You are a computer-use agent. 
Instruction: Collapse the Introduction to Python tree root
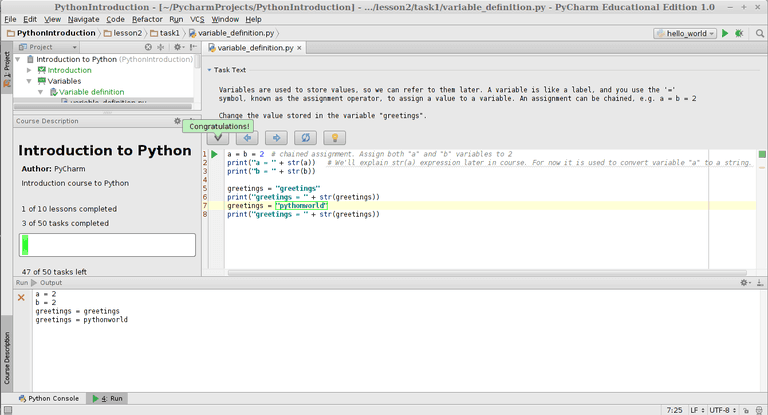click(18, 59)
